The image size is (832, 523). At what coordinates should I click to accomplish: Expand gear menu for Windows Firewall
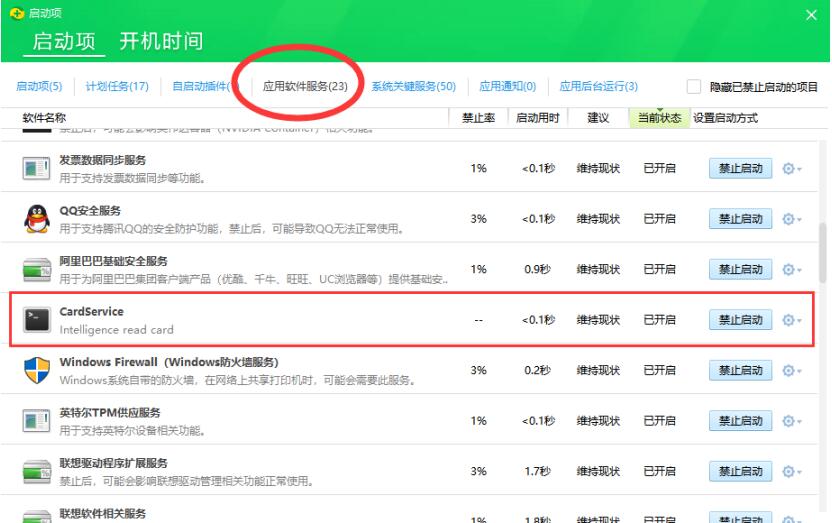click(790, 370)
